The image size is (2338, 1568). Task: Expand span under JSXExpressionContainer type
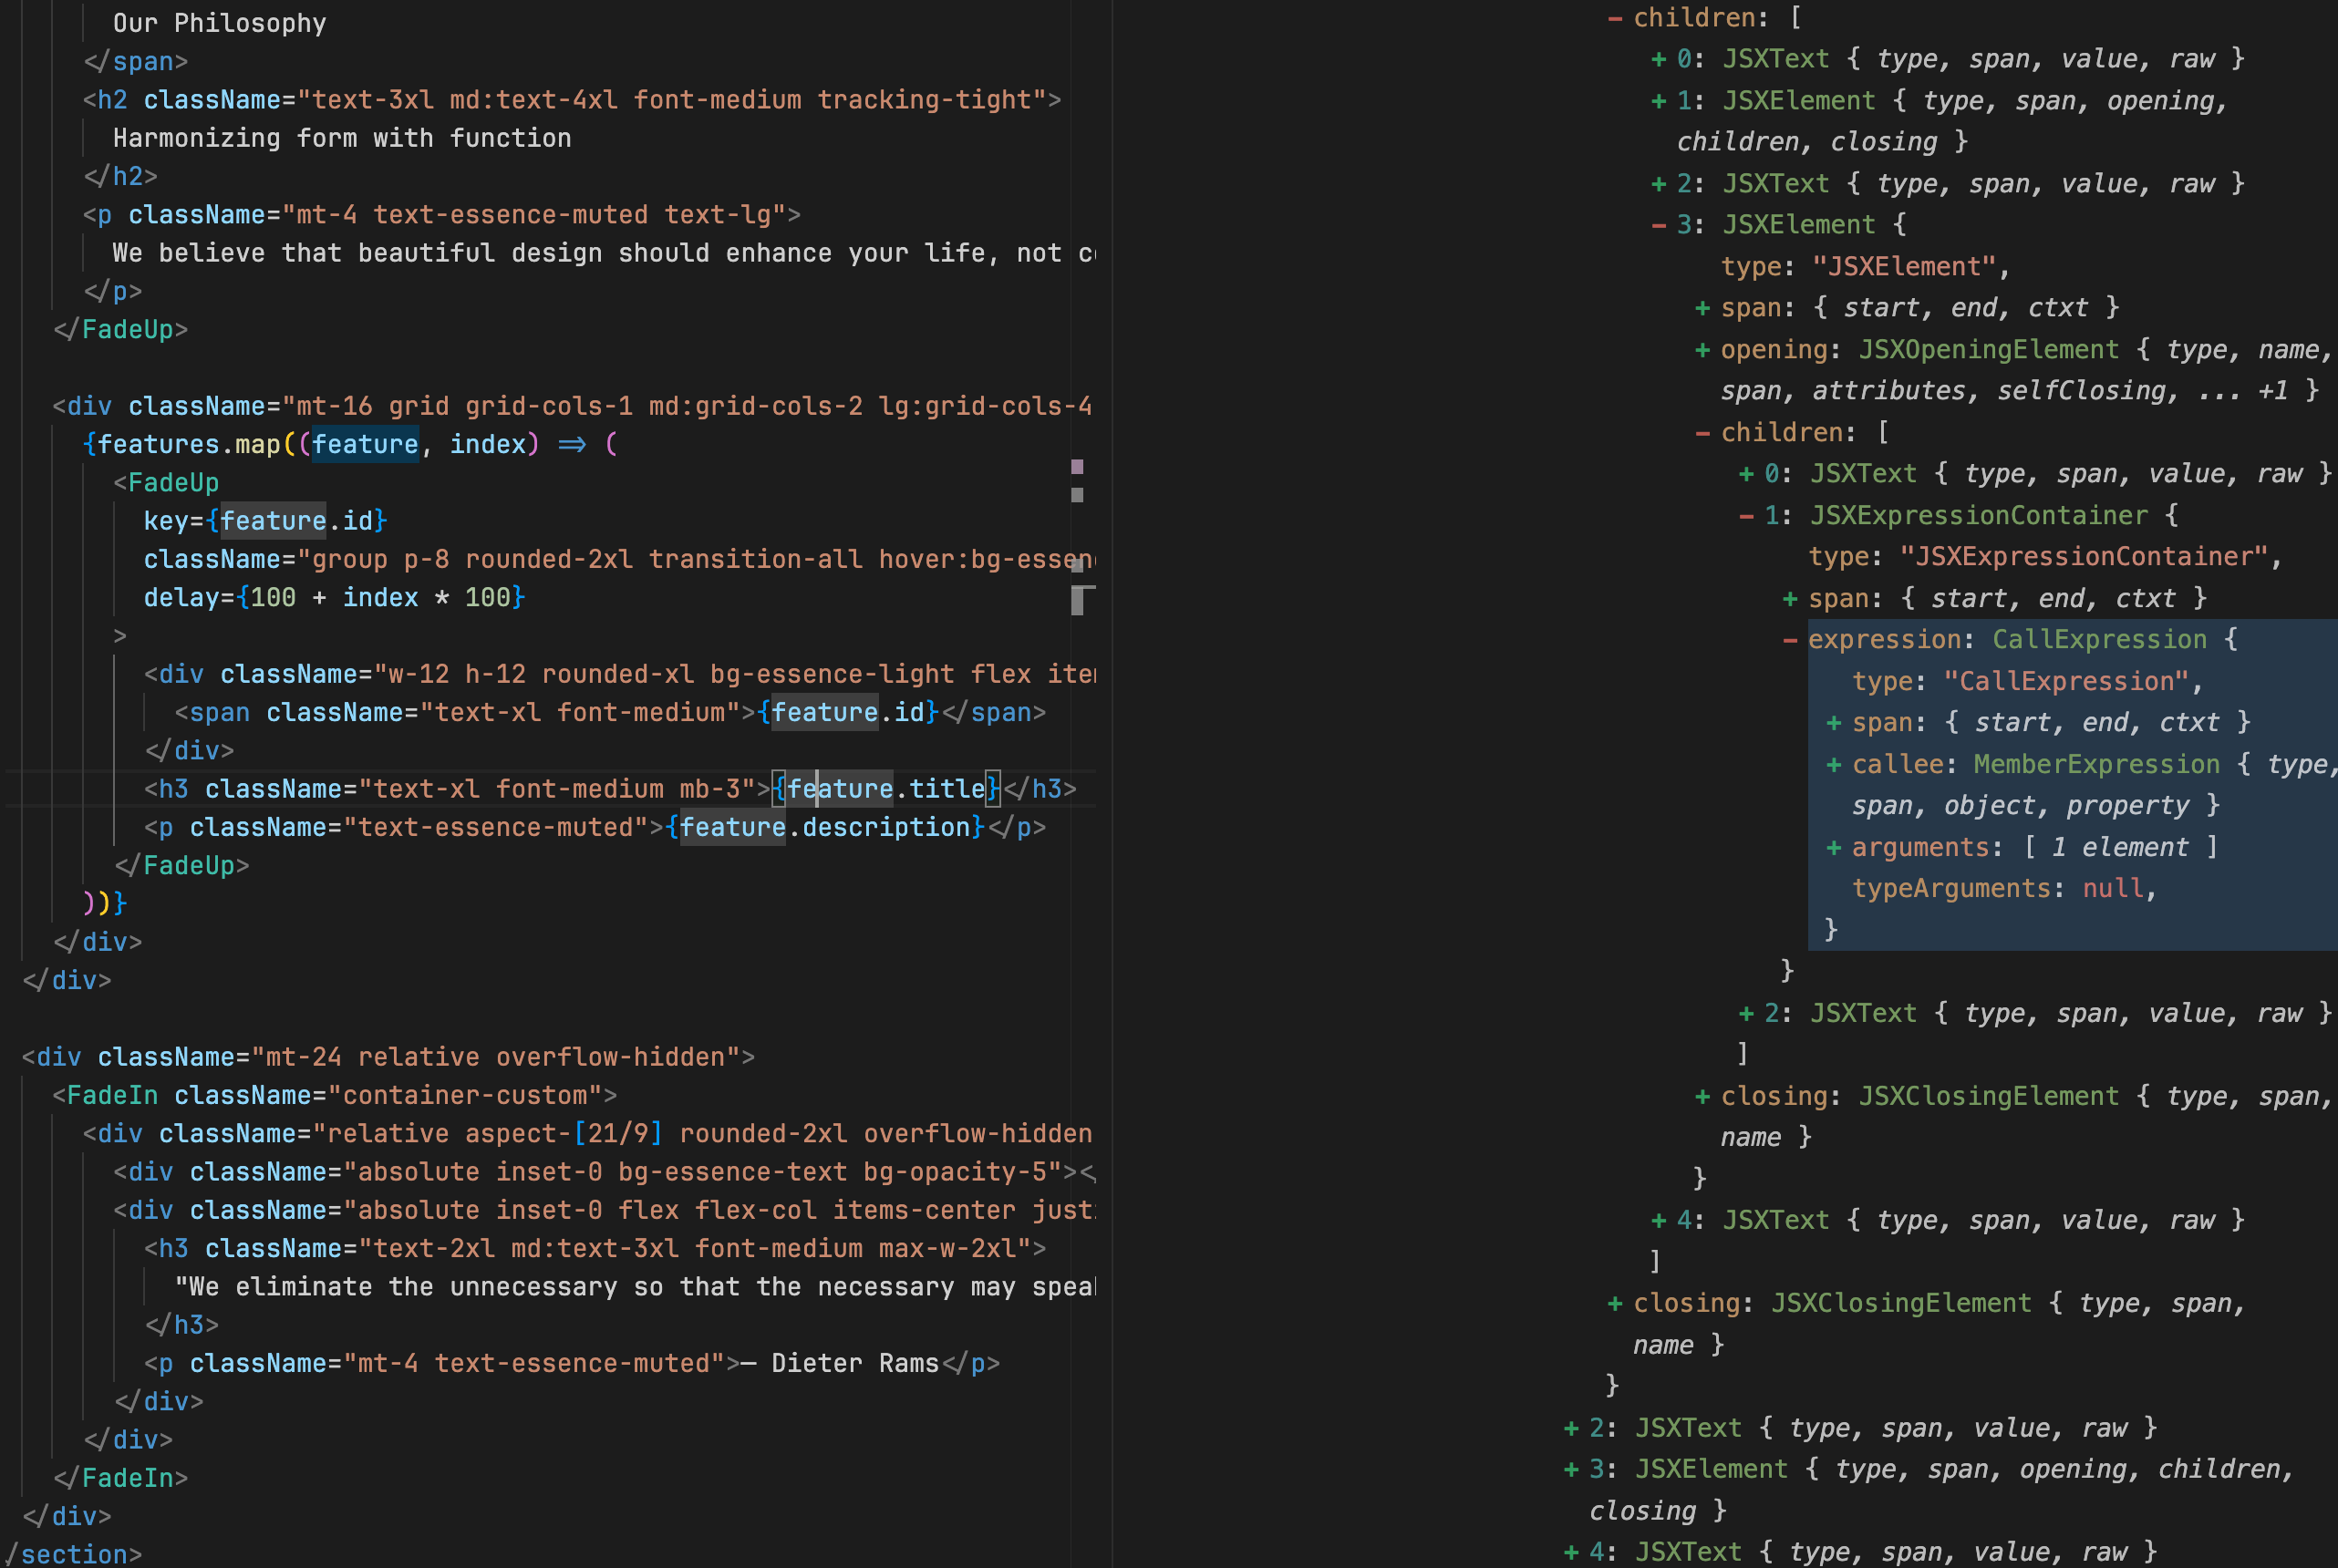tap(1790, 599)
